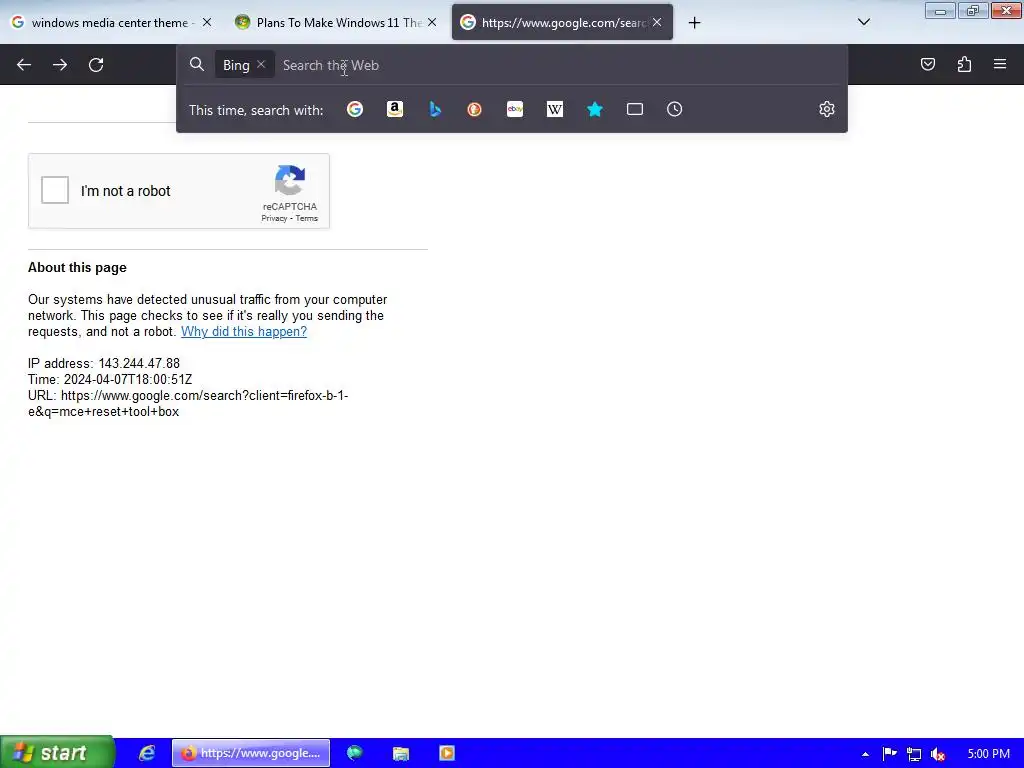The image size is (1024, 768).
Task: Search this time with Wikipedia
Action: point(554,109)
